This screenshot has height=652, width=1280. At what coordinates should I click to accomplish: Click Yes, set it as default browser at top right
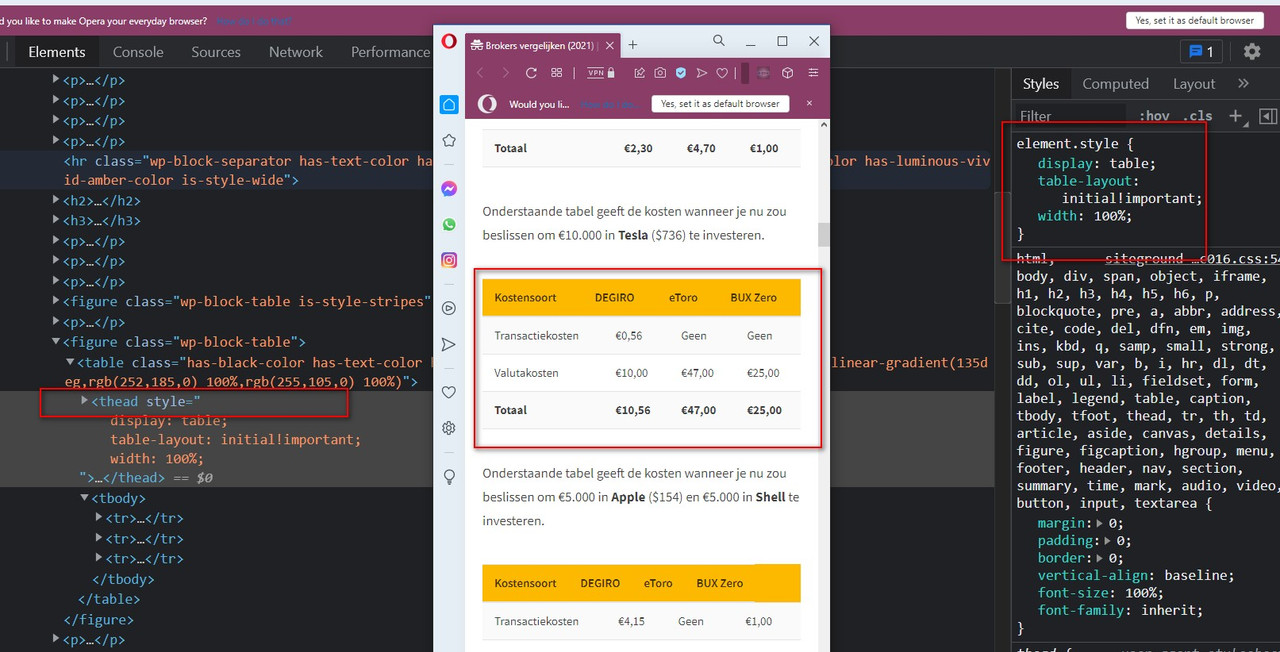pos(1194,20)
